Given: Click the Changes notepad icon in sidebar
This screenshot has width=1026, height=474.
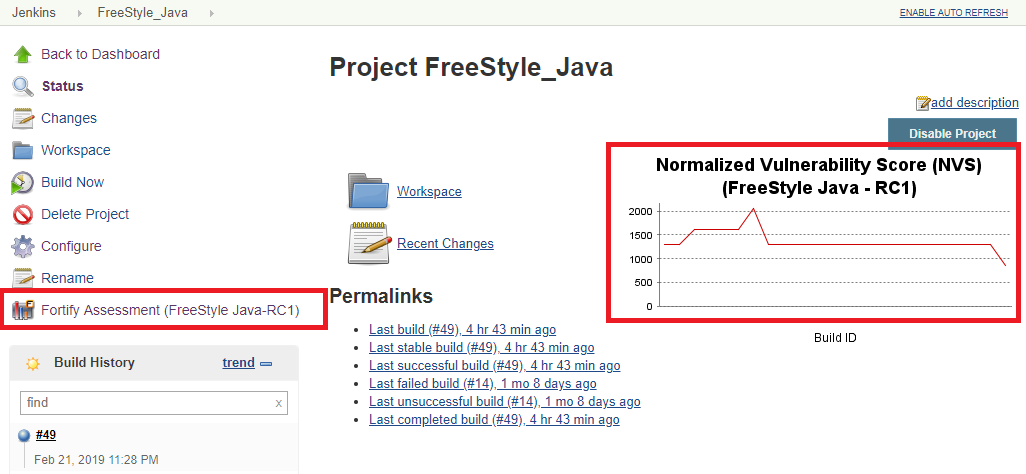Looking at the screenshot, I should click(x=22, y=118).
